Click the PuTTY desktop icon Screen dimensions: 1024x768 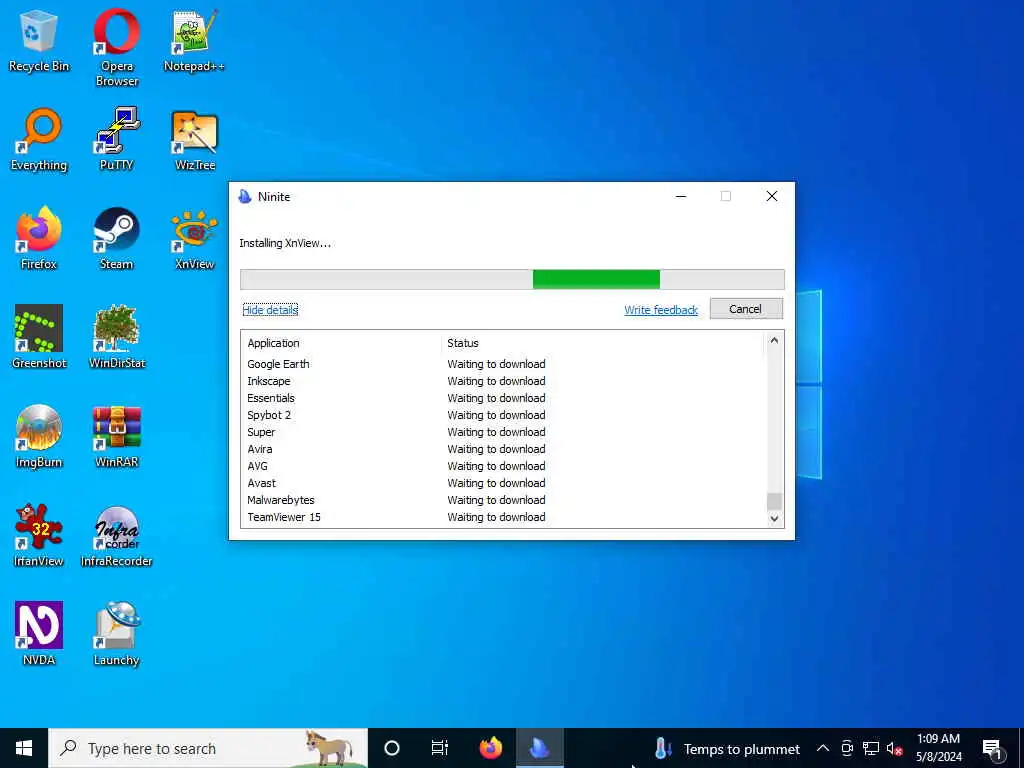click(117, 139)
